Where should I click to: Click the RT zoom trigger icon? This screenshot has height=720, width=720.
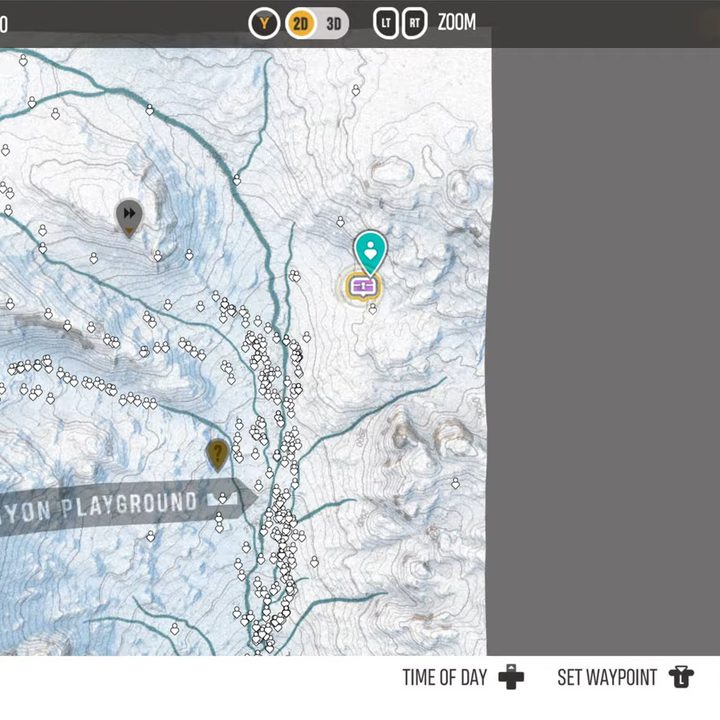click(x=415, y=23)
